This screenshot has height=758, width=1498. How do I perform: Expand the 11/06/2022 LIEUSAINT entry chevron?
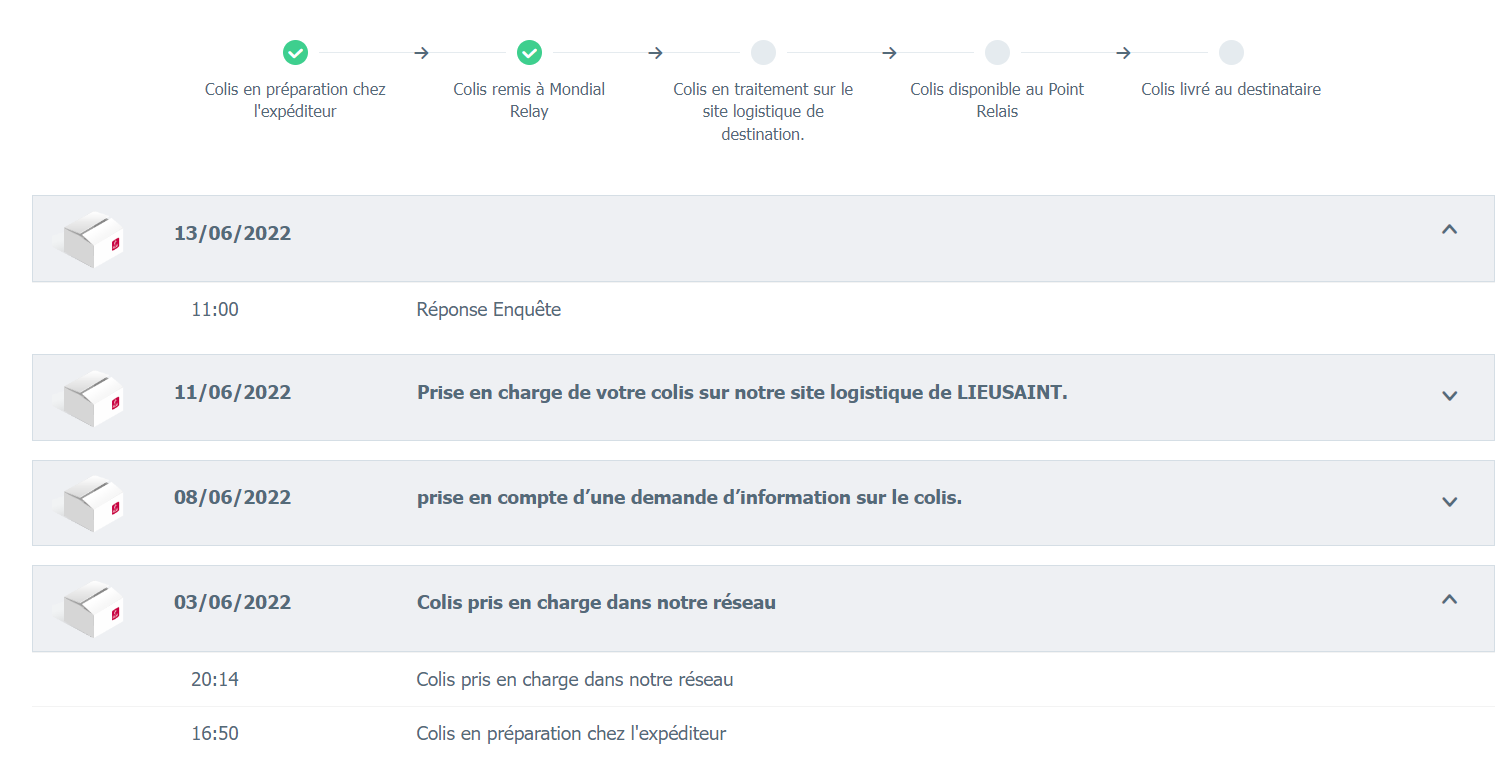click(x=1449, y=396)
